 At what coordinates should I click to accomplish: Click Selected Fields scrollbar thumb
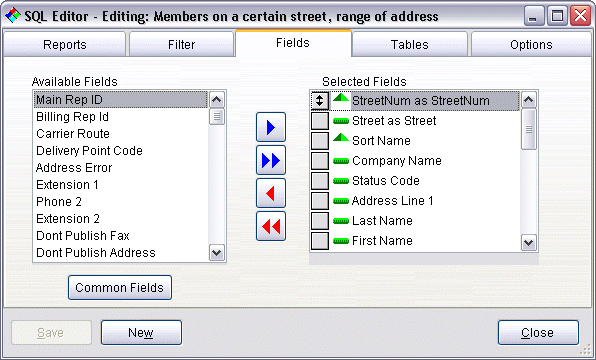(x=529, y=129)
